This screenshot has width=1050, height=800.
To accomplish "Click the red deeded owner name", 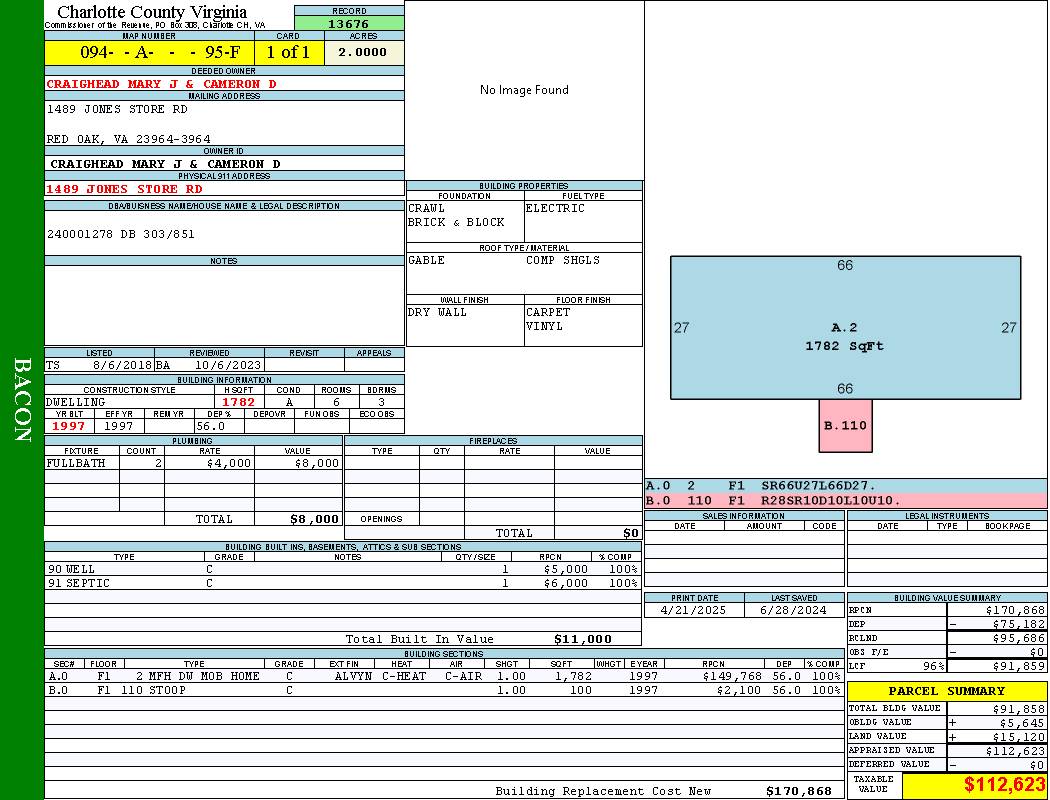I will [161, 84].
